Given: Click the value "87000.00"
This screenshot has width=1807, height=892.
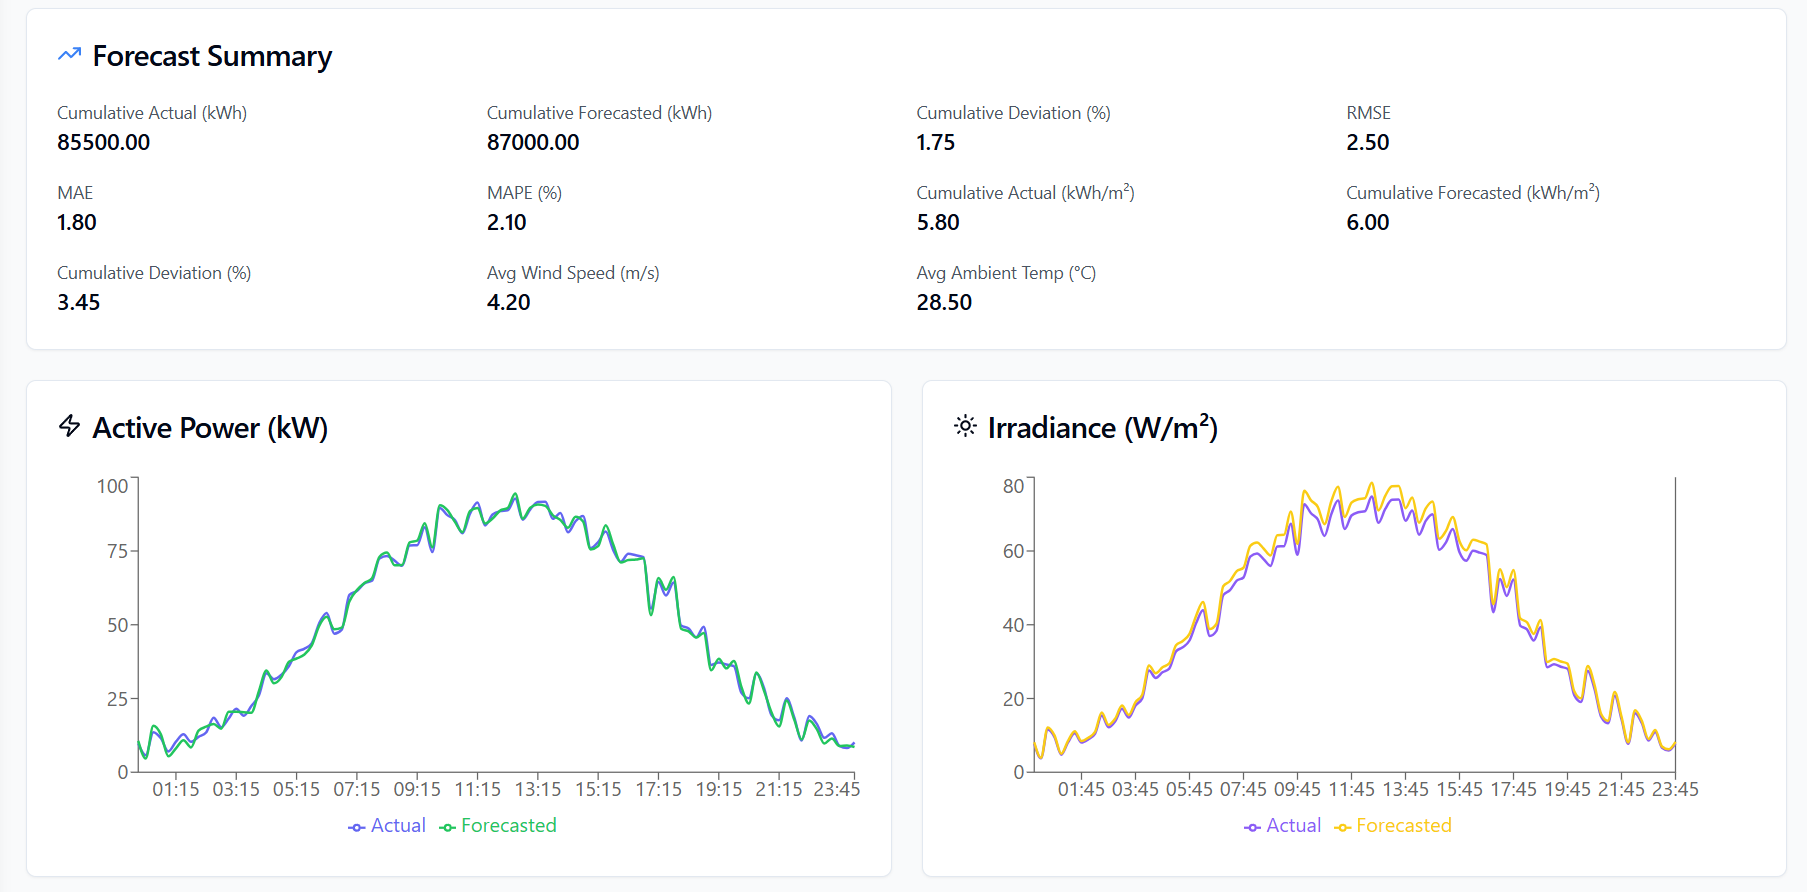Looking at the screenshot, I should [x=533, y=142].
